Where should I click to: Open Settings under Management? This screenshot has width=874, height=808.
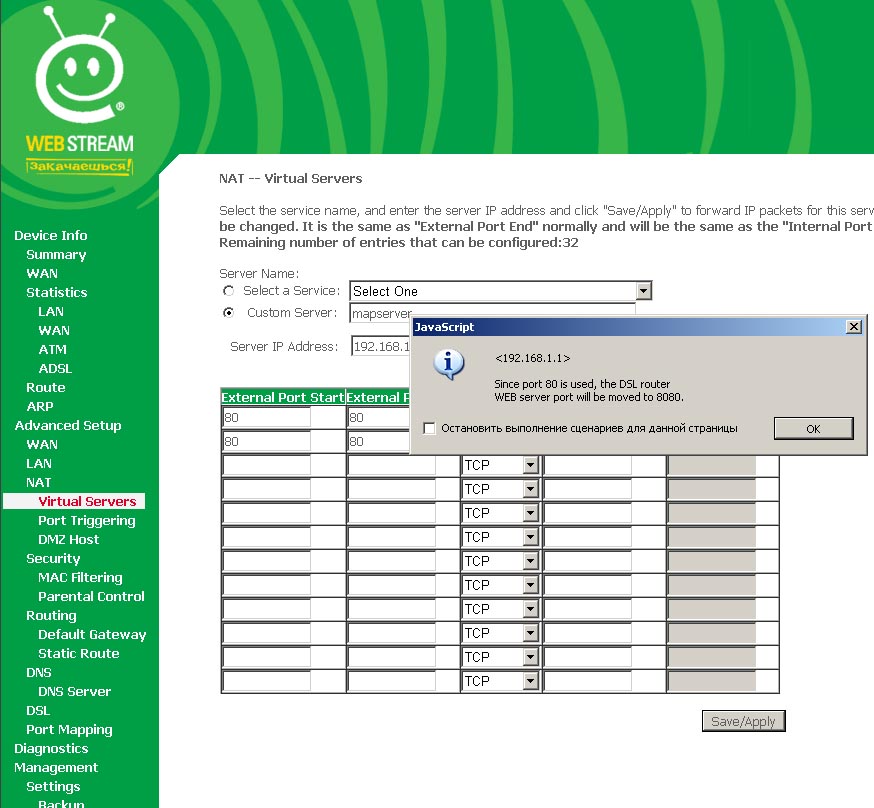click(x=54, y=786)
